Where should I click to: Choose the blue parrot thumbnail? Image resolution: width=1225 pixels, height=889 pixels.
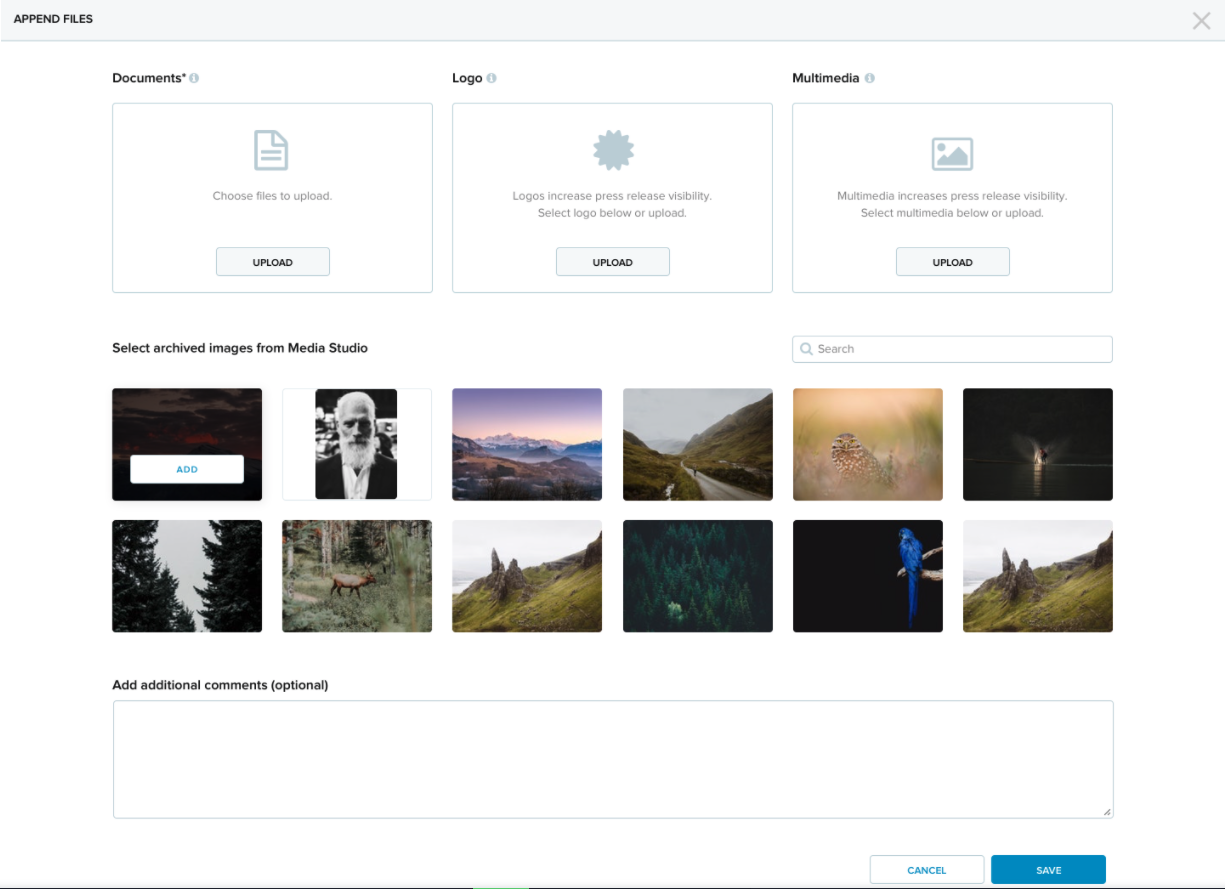pos(867,576)
